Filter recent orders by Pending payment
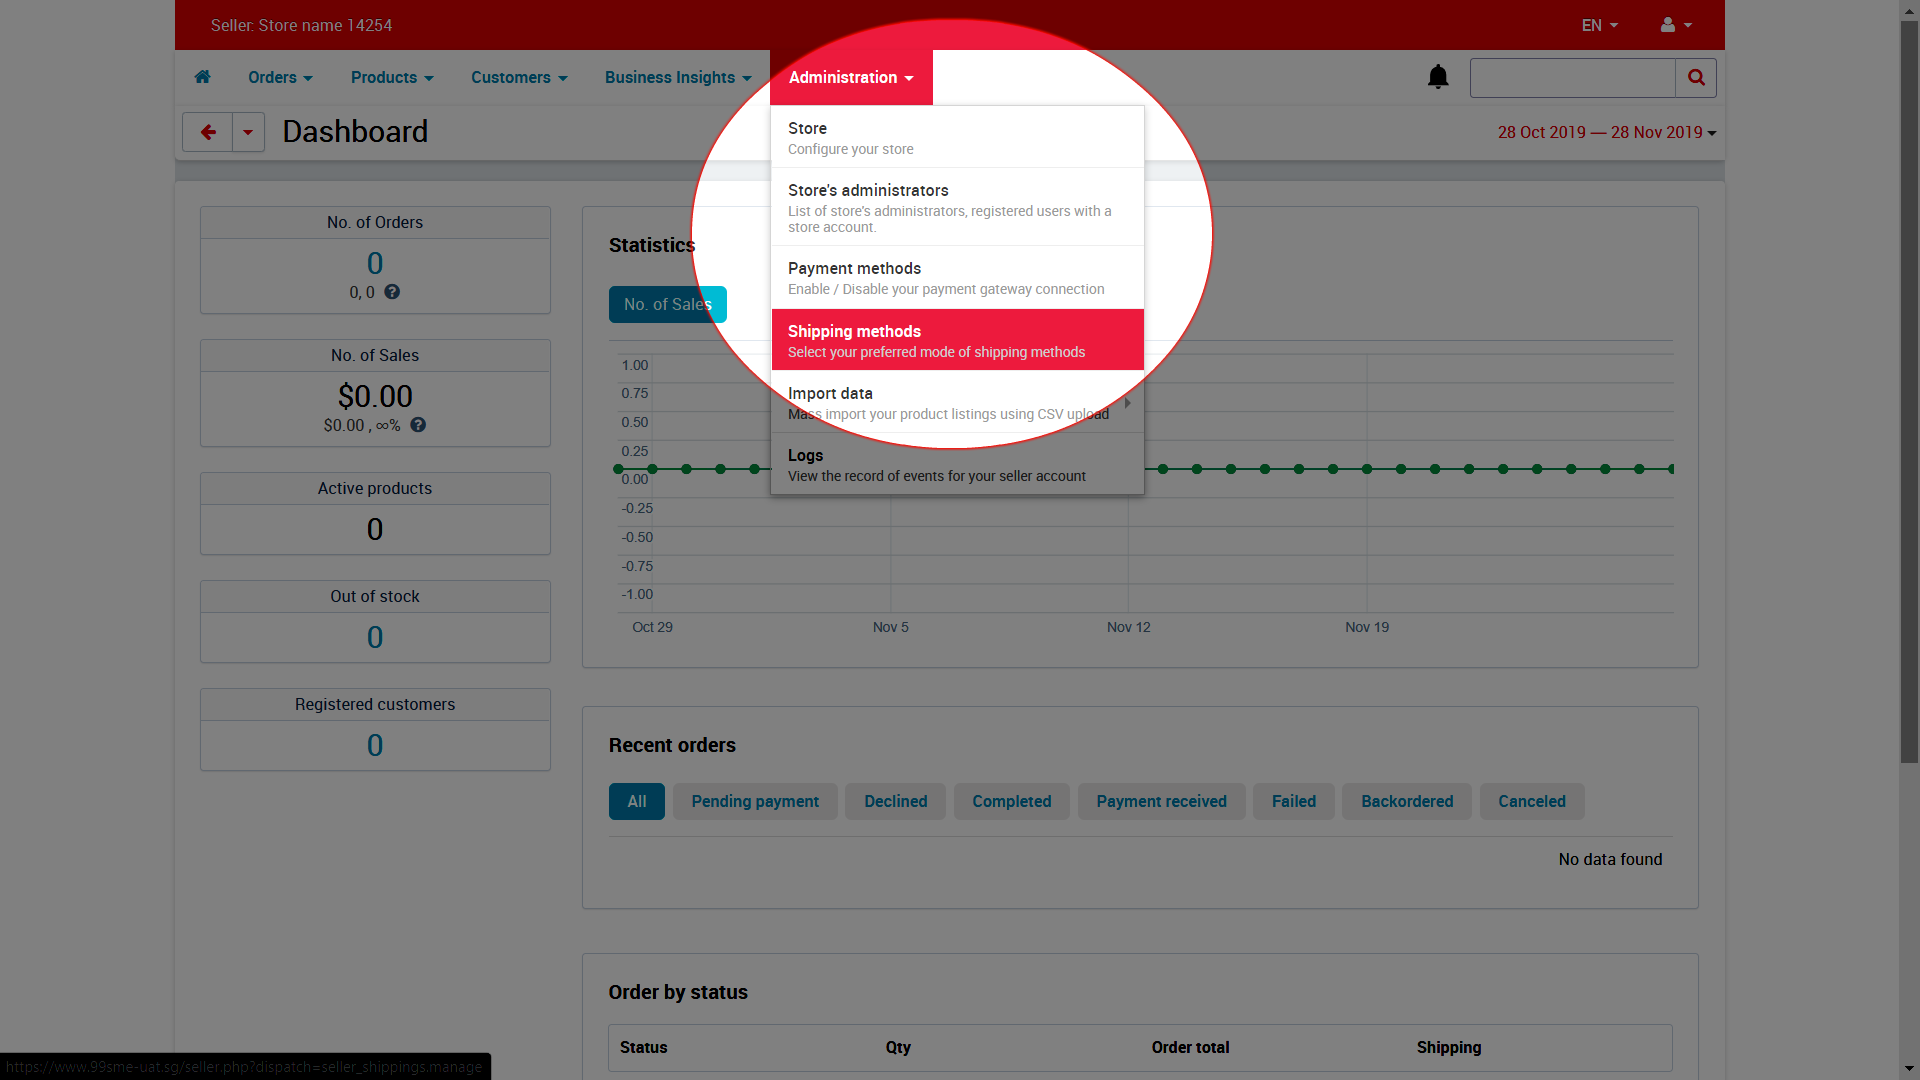 (755, 801)
